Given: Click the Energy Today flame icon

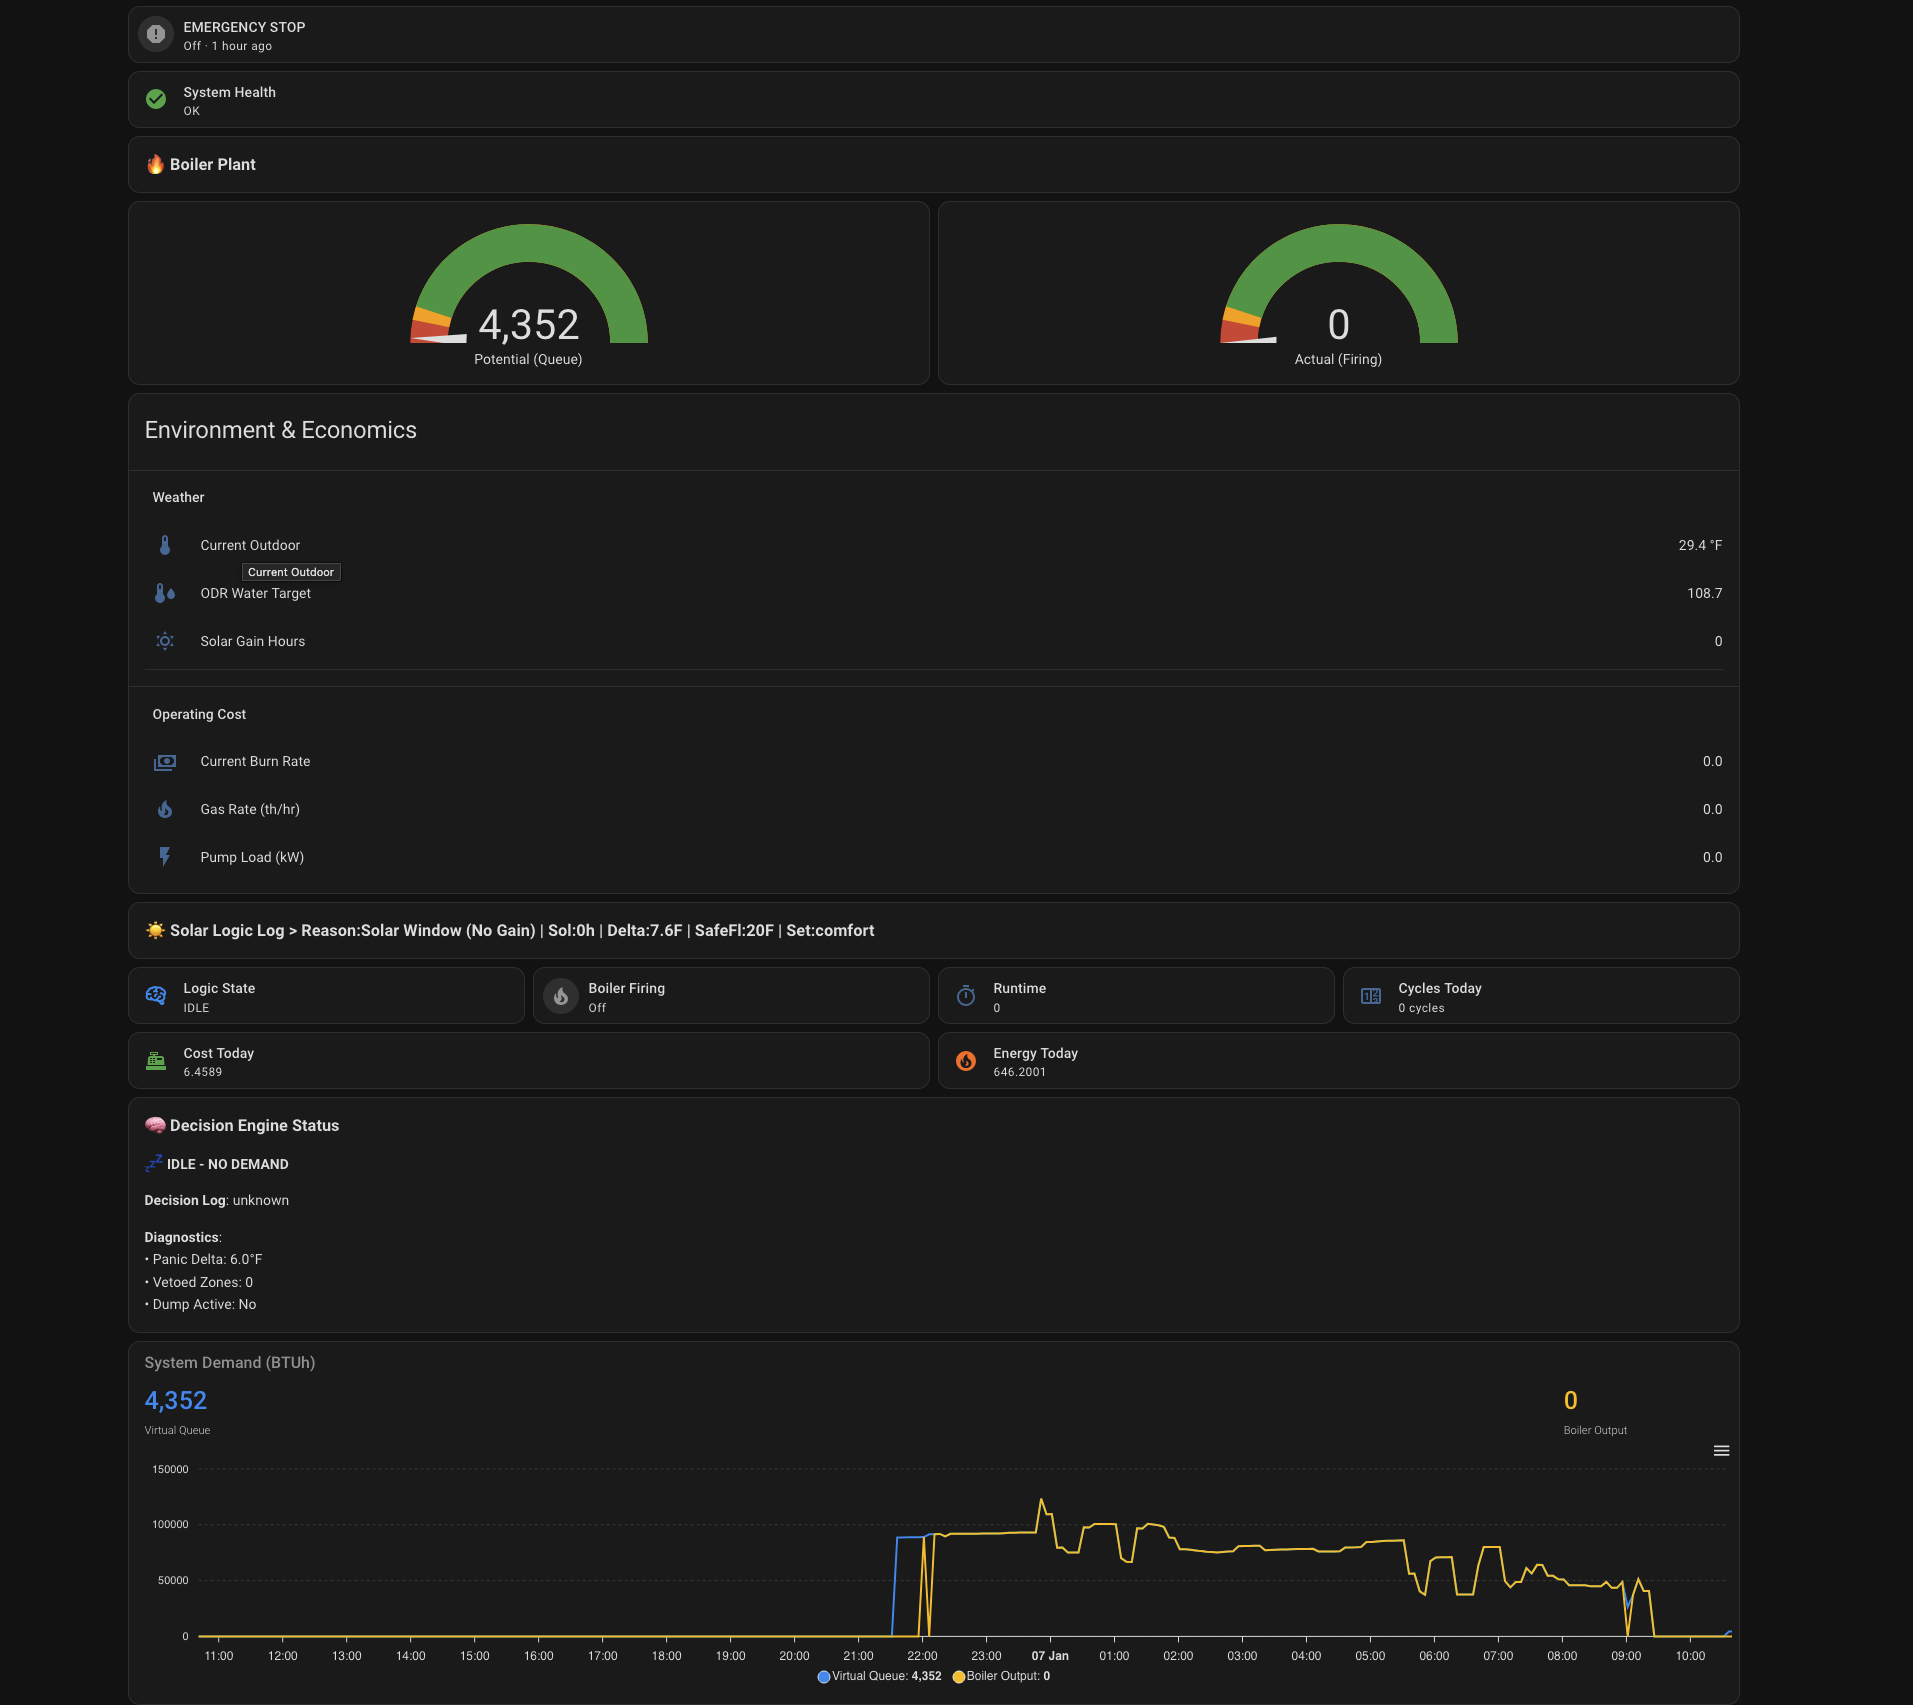Looking at the screenshot, I should [966, 1060].
